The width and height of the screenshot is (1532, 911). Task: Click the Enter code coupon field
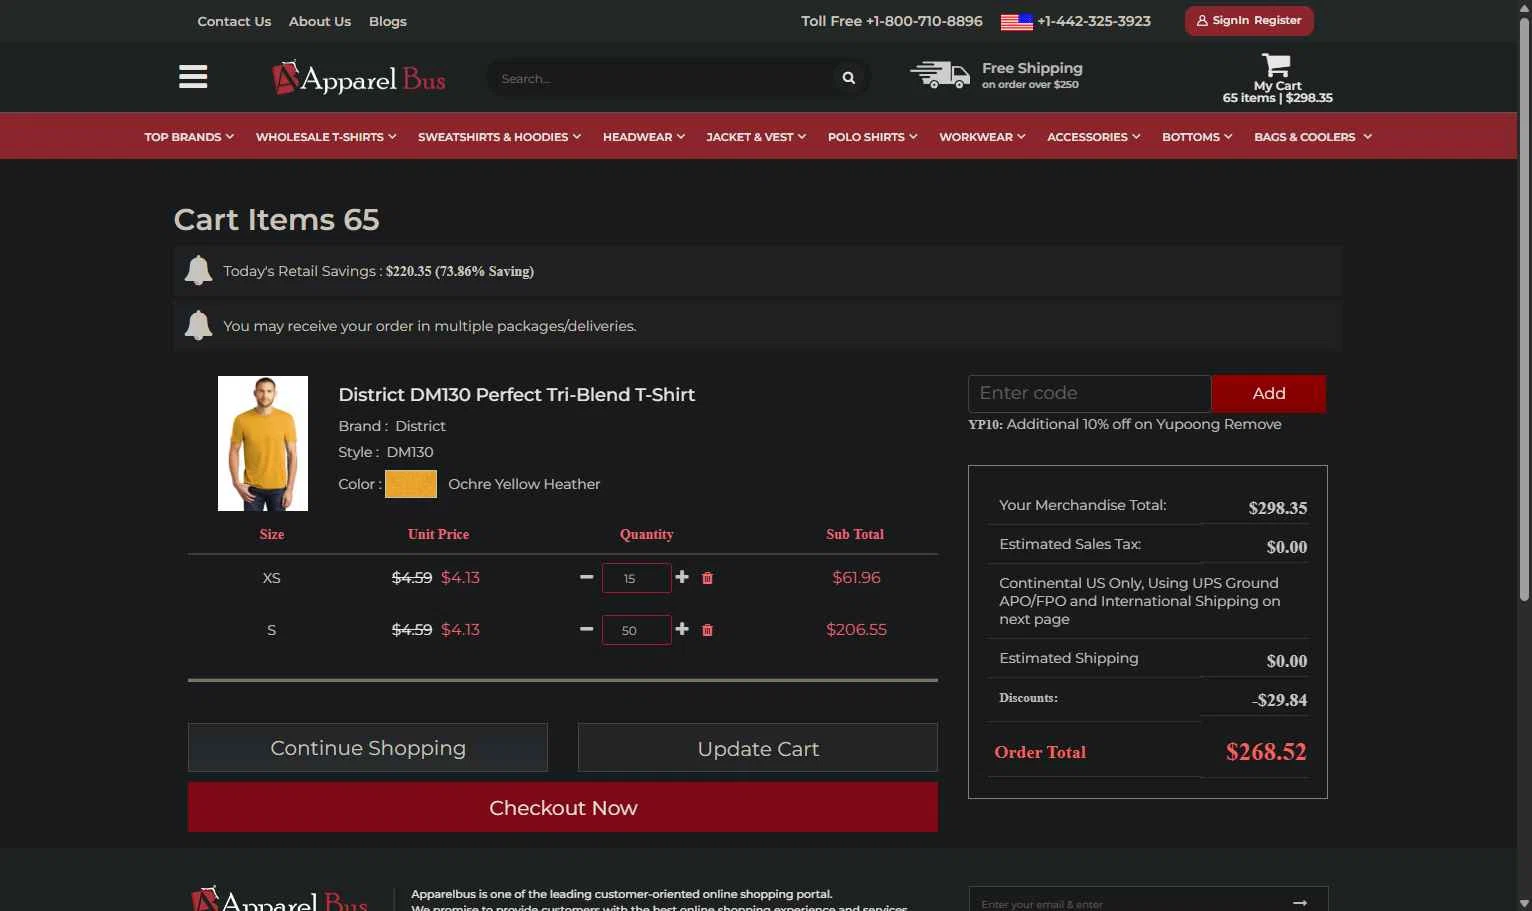click(1089, 393)
